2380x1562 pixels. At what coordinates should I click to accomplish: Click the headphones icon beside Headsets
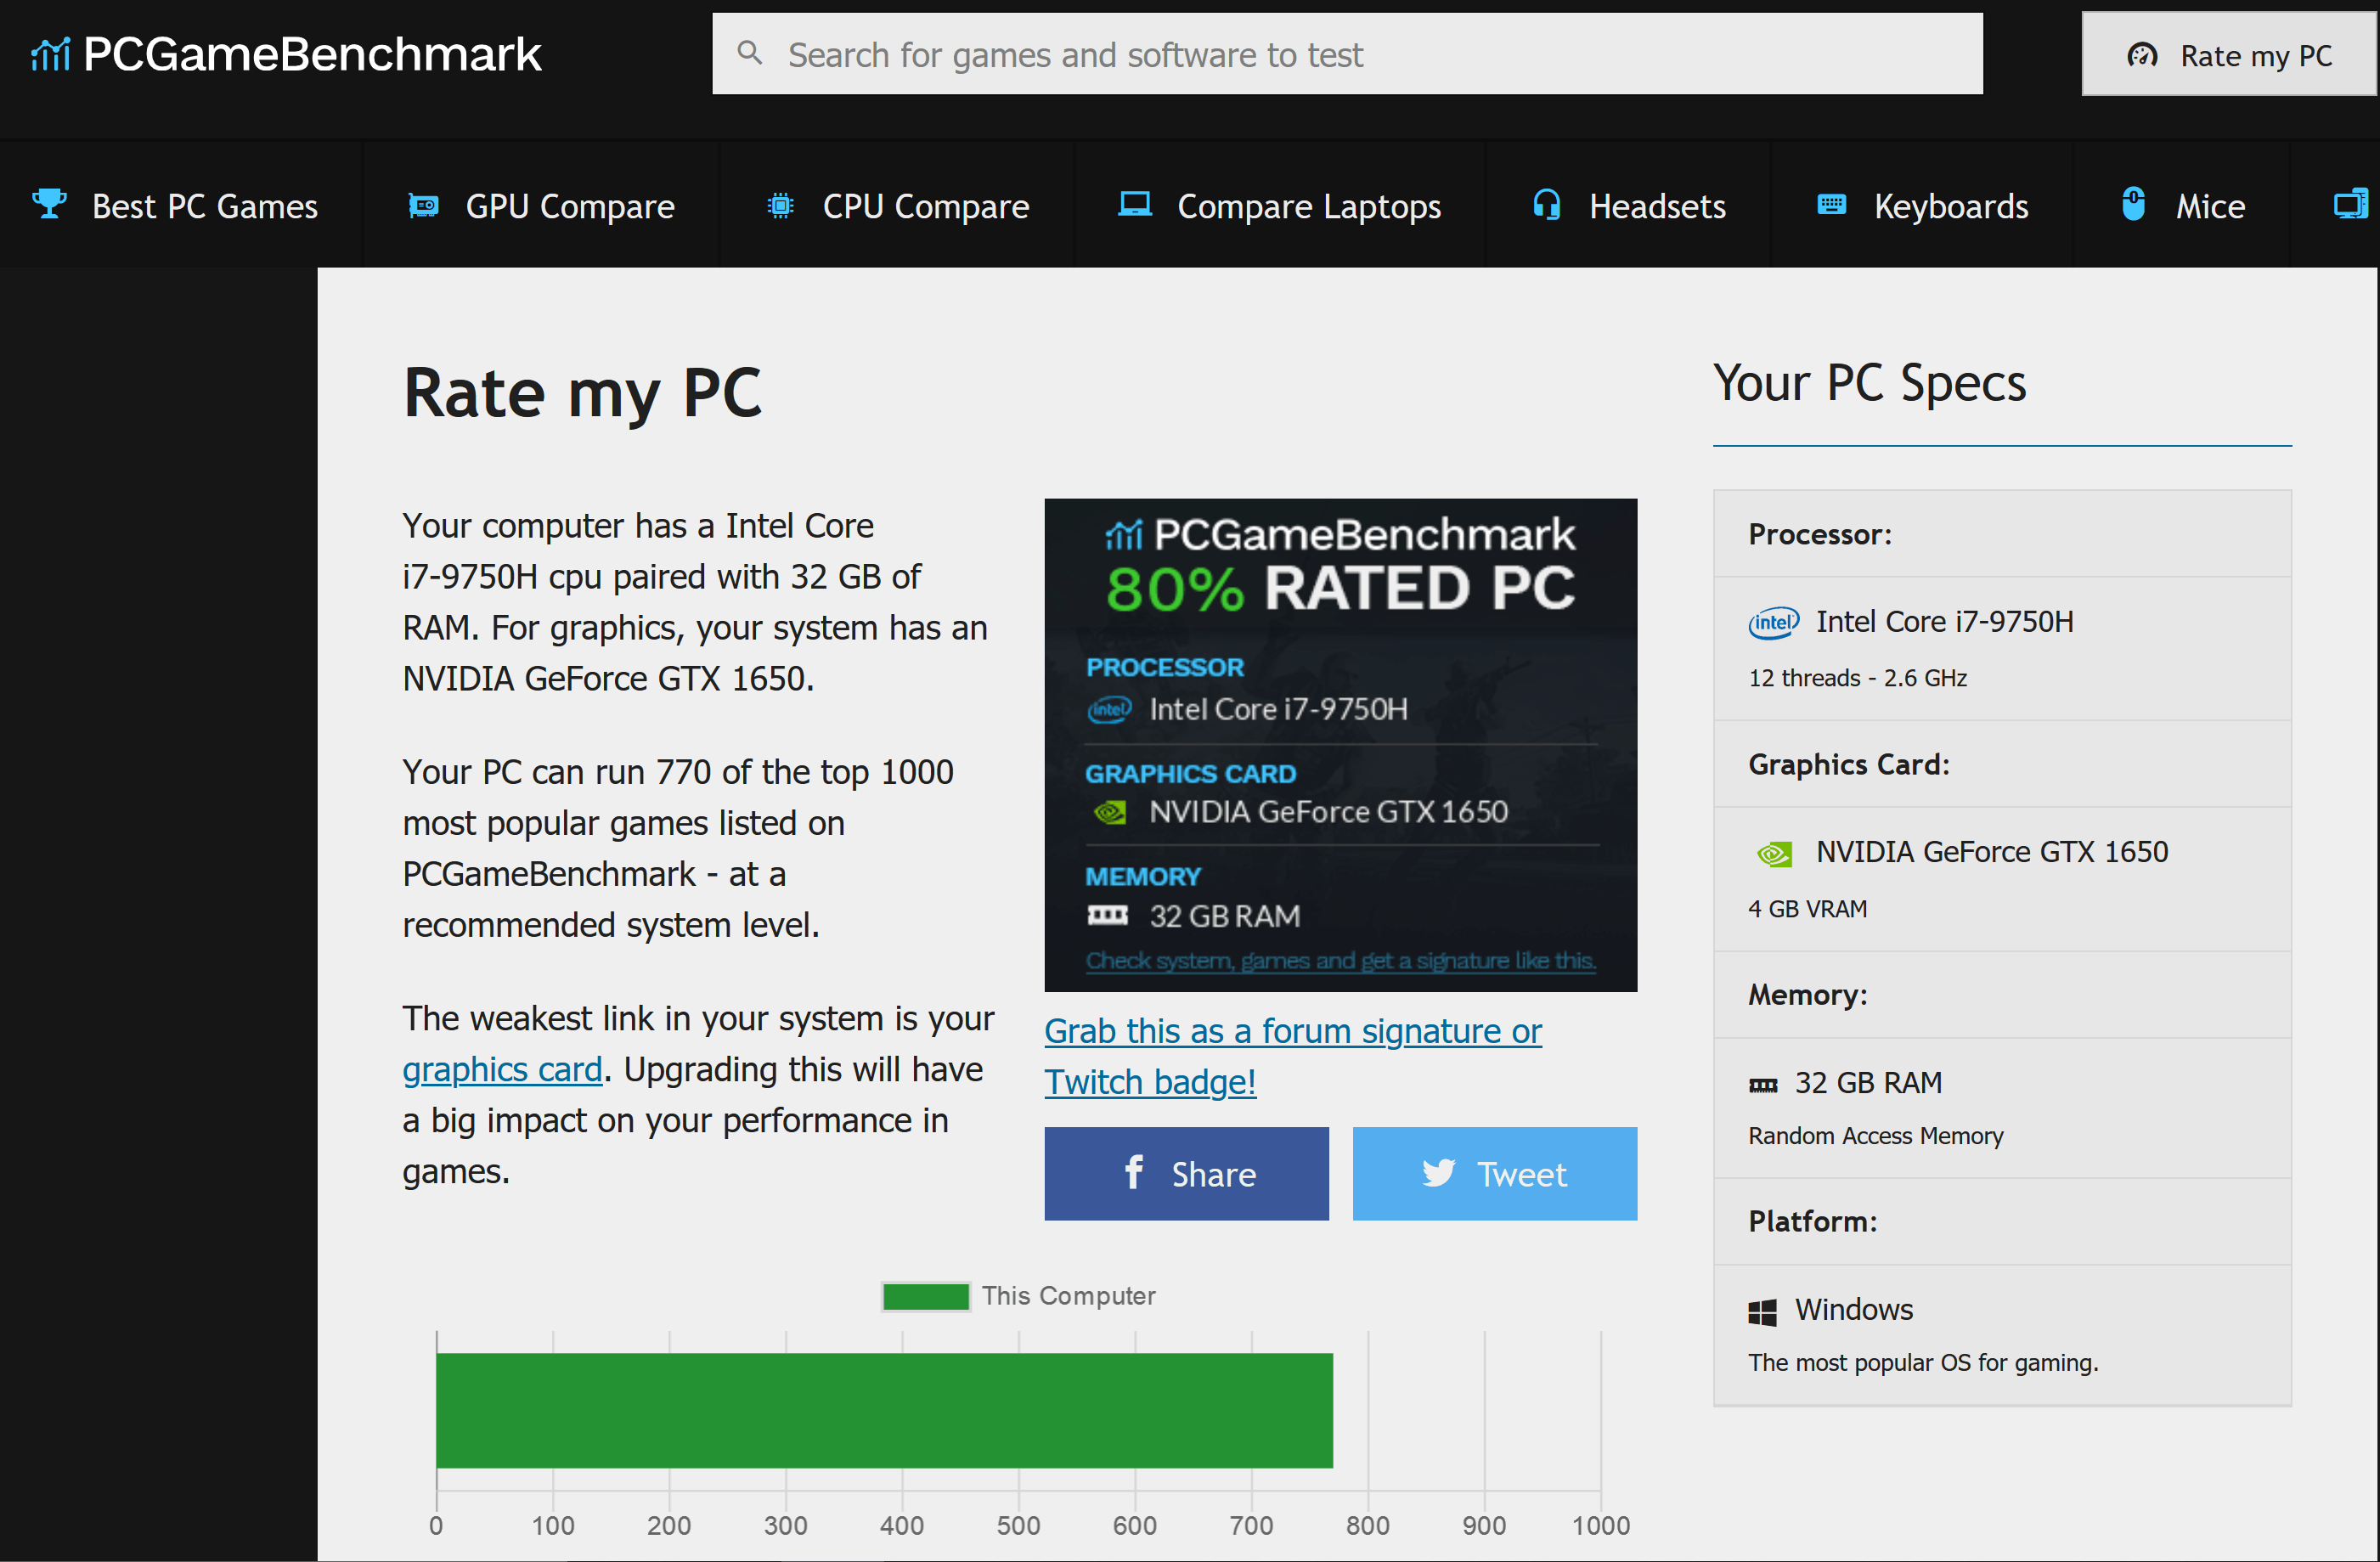pyautogui.click(x=1546, y=205)
